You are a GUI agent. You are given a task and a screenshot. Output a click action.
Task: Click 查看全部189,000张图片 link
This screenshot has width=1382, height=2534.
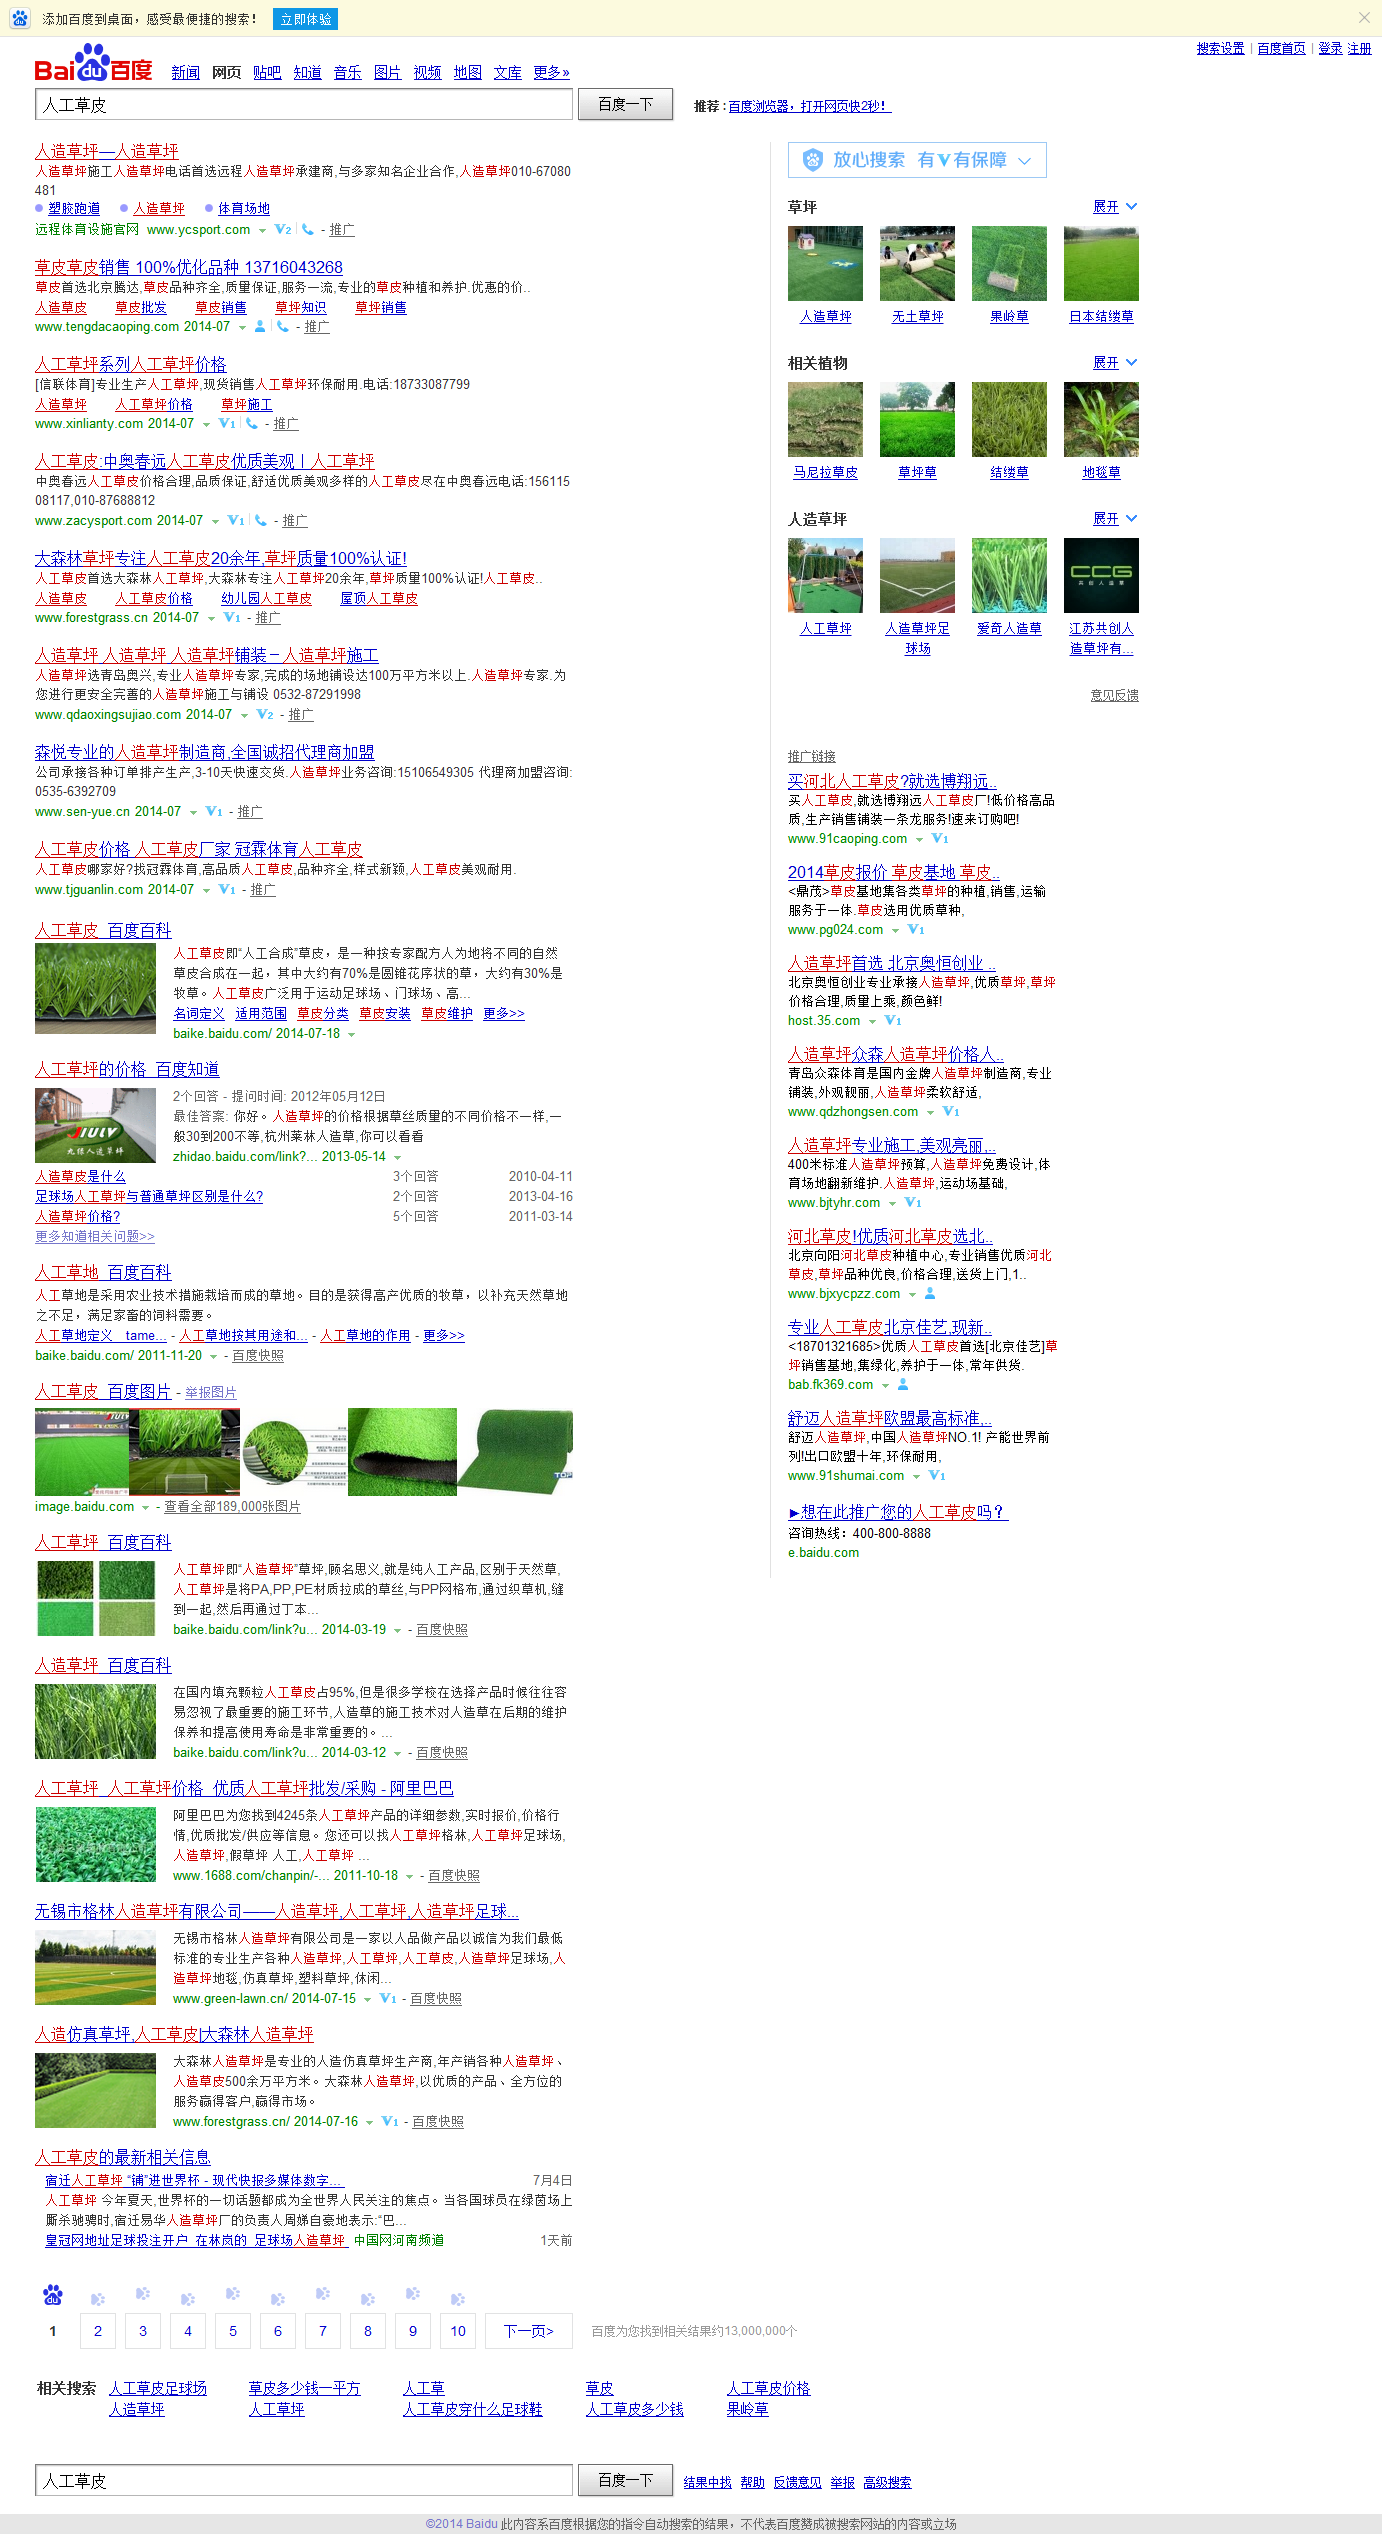[x=232, y=1507]
